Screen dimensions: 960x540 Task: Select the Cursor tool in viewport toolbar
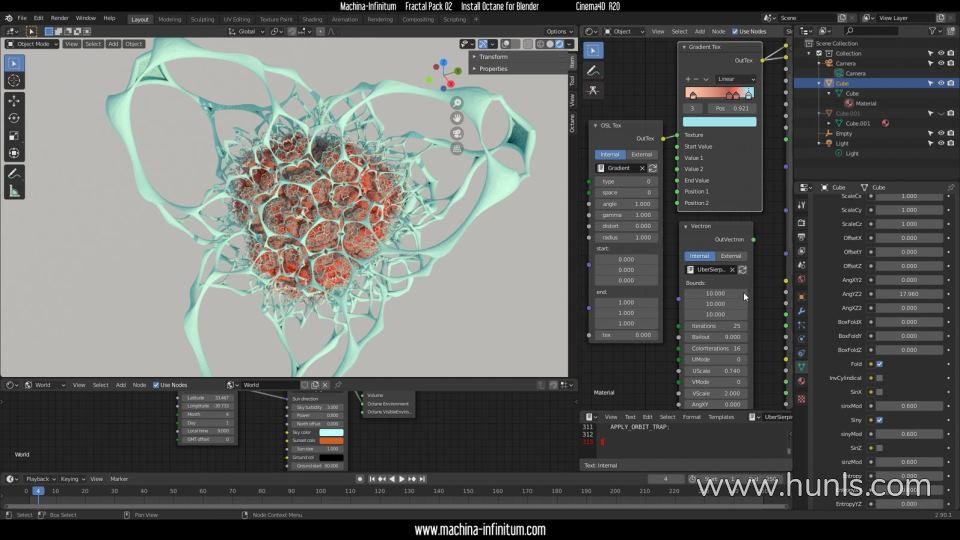click(x=14, y=80)
